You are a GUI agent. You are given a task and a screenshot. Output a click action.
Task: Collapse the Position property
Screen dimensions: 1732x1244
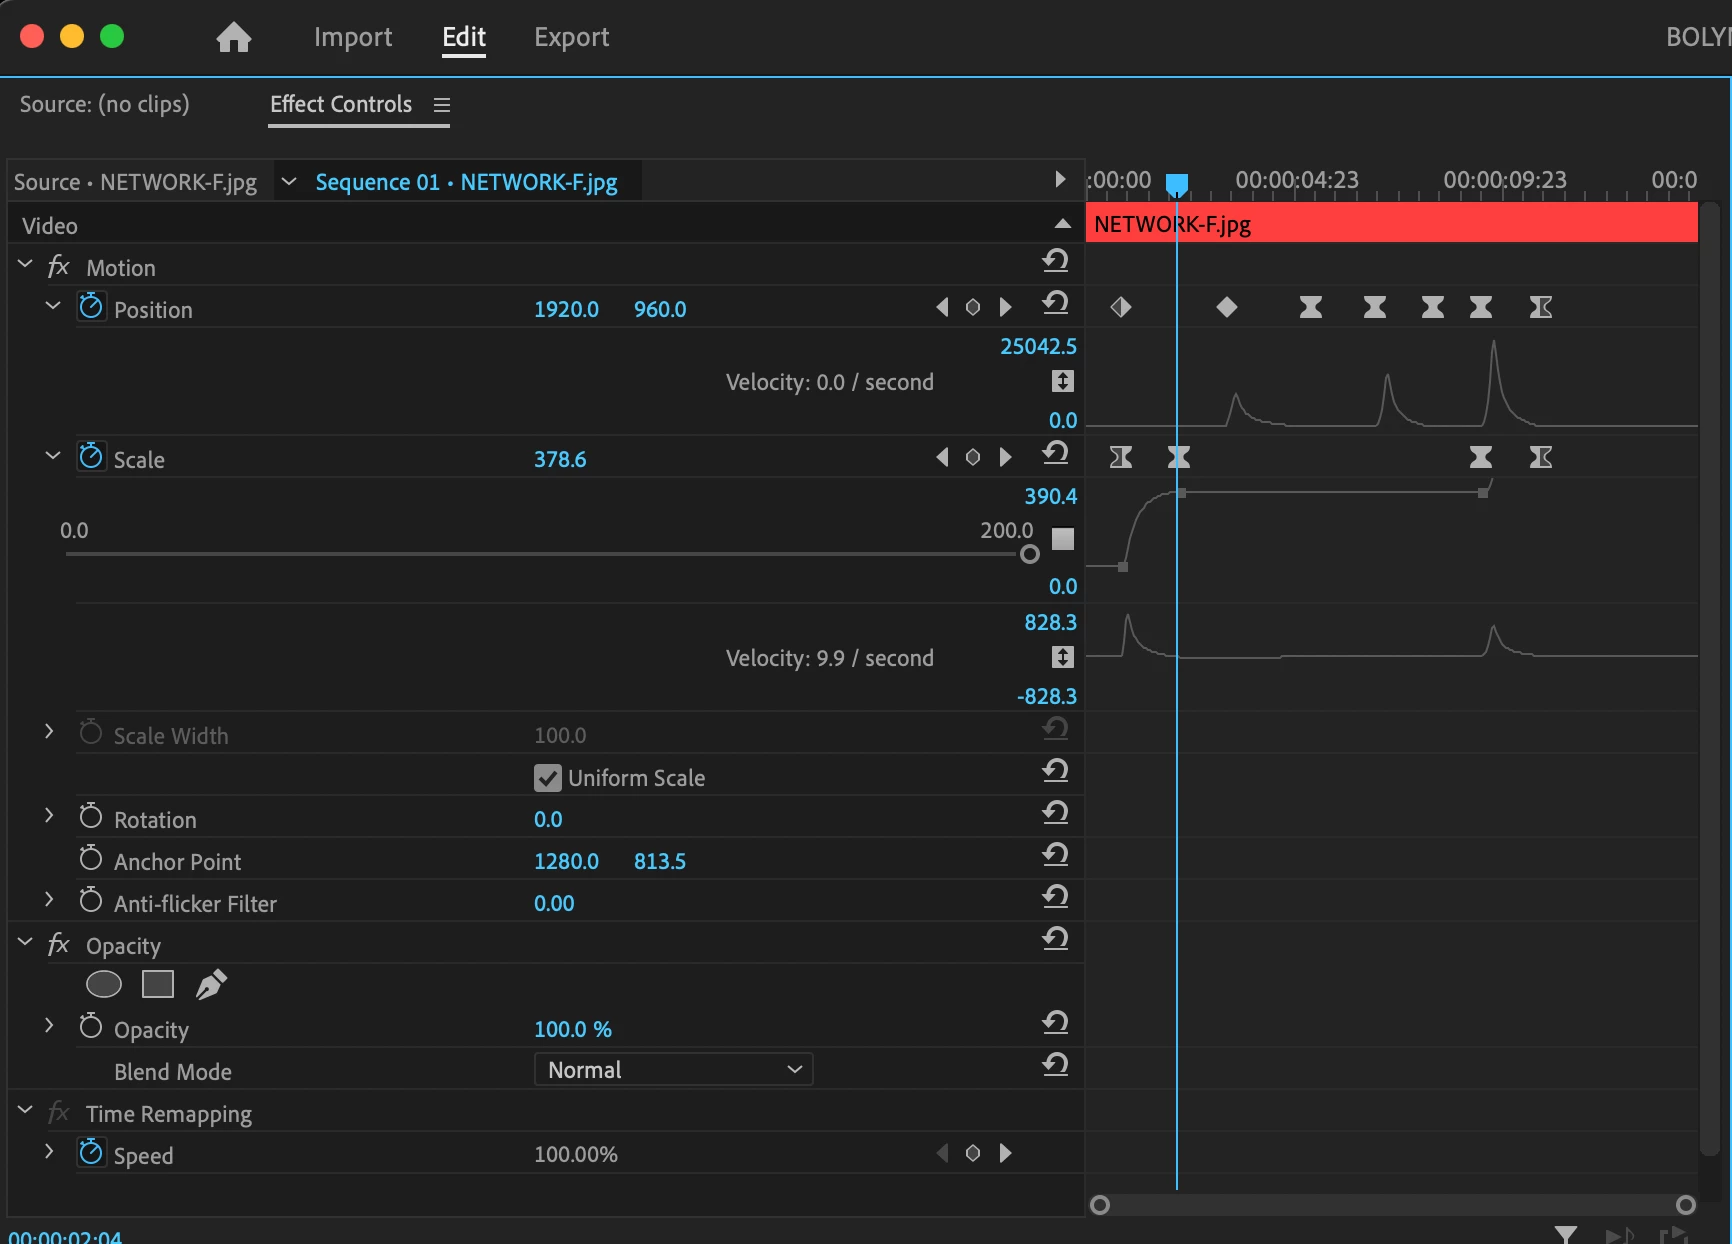point(53,306)
